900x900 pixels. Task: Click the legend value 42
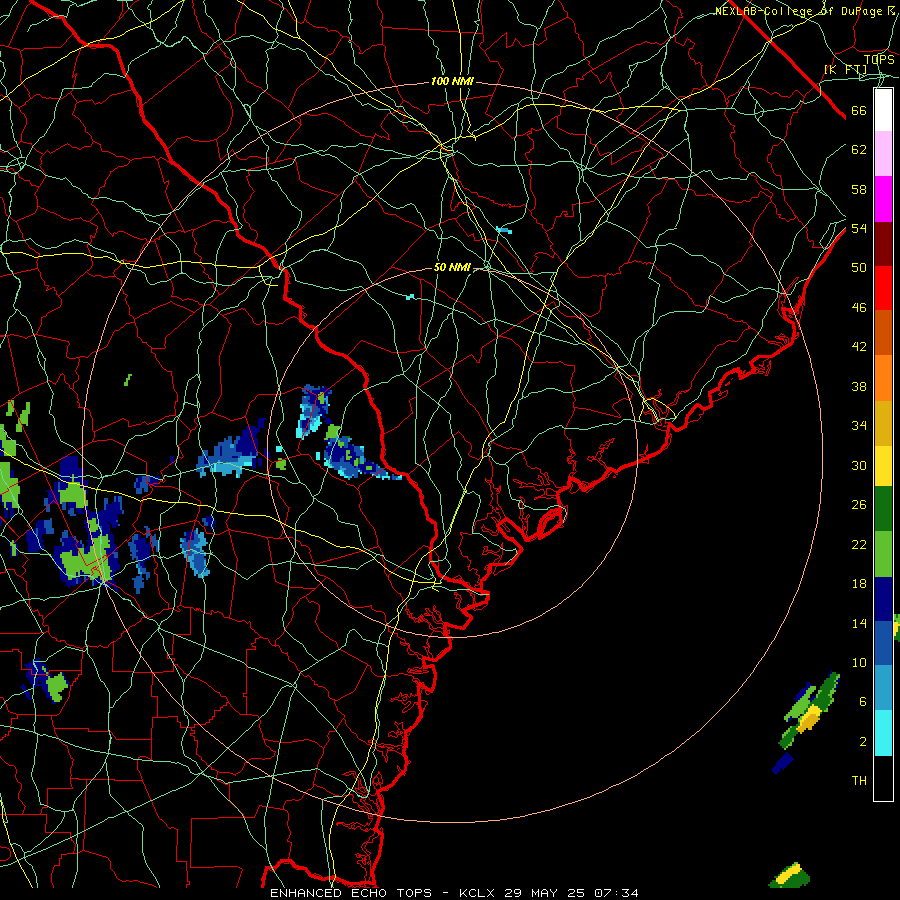(x=859, y=347)
